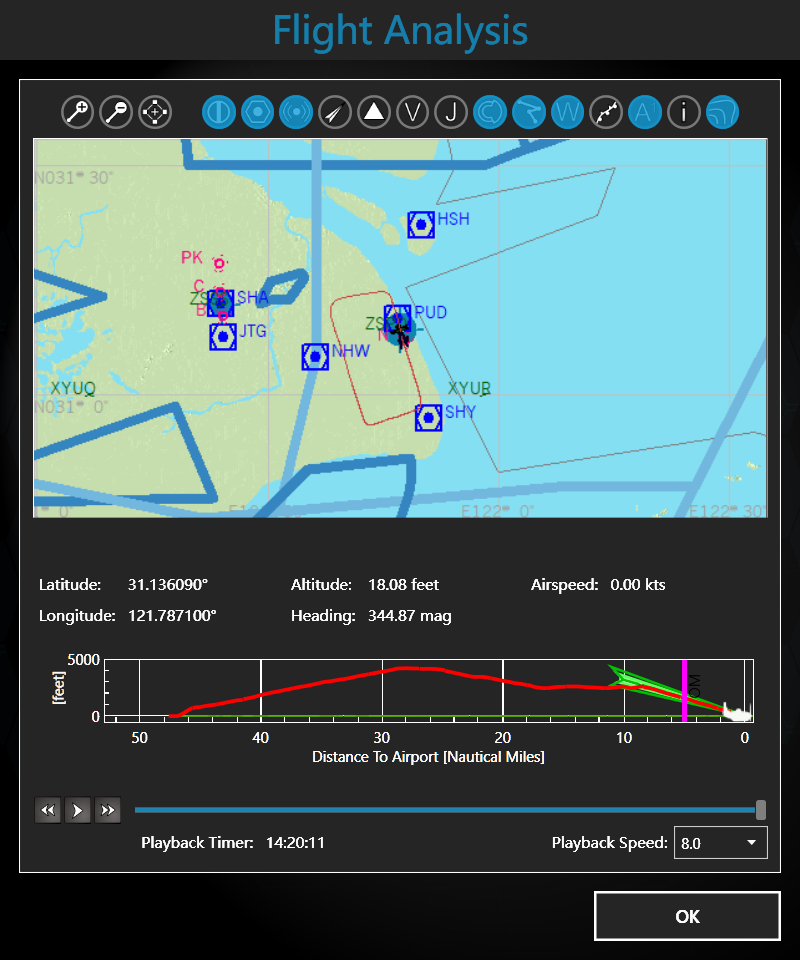The height and width of the screenshot is (960, 800).
Task: Click the altitude value 18.08 feet
Action: [403, 585]
